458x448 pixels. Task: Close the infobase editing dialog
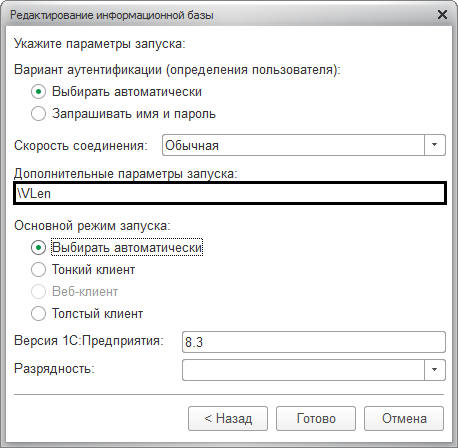tap(442, 15)
